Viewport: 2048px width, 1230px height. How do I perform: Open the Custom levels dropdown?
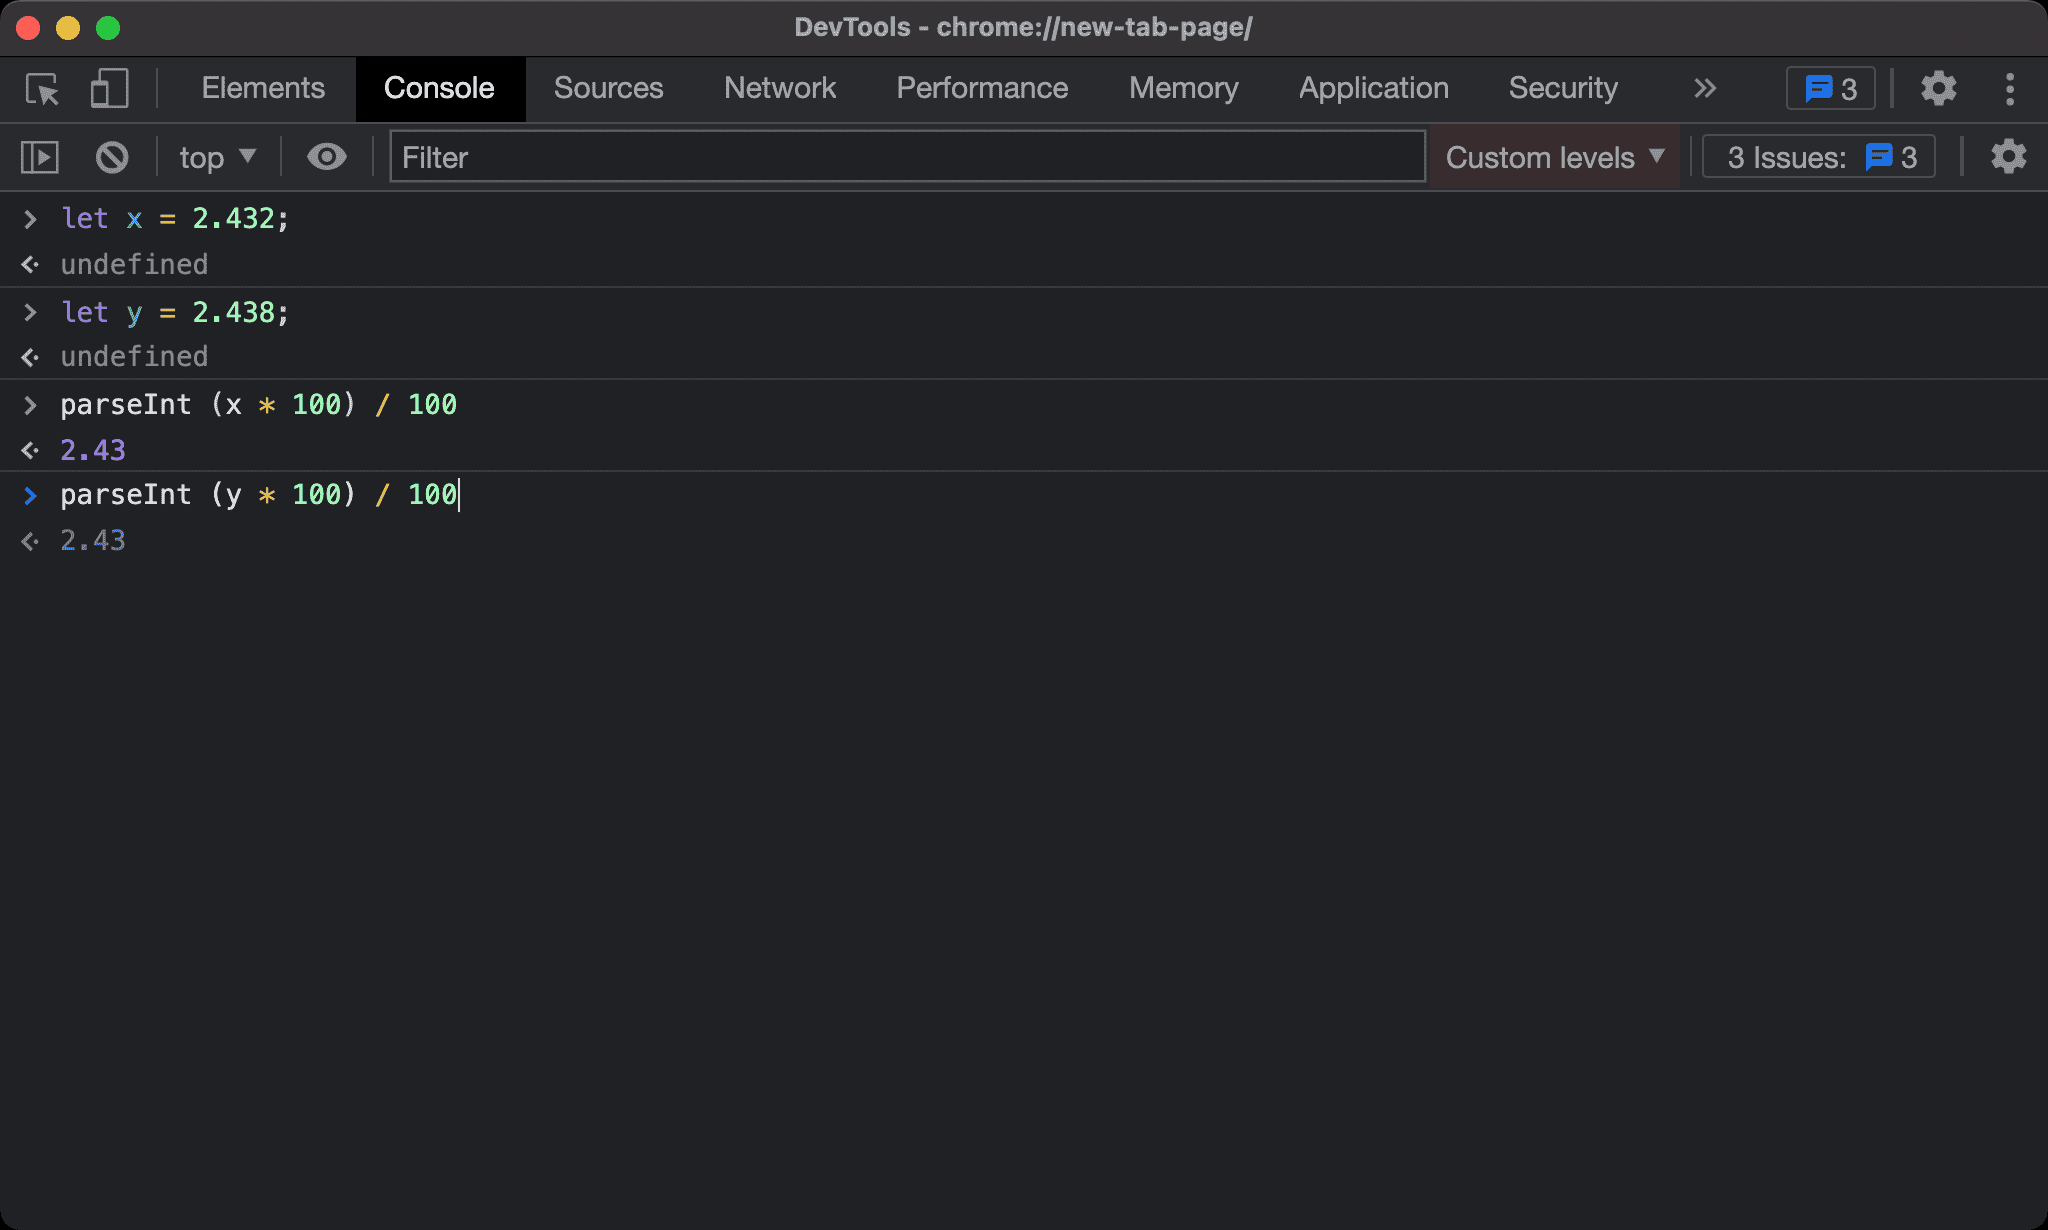point(1555,157)
